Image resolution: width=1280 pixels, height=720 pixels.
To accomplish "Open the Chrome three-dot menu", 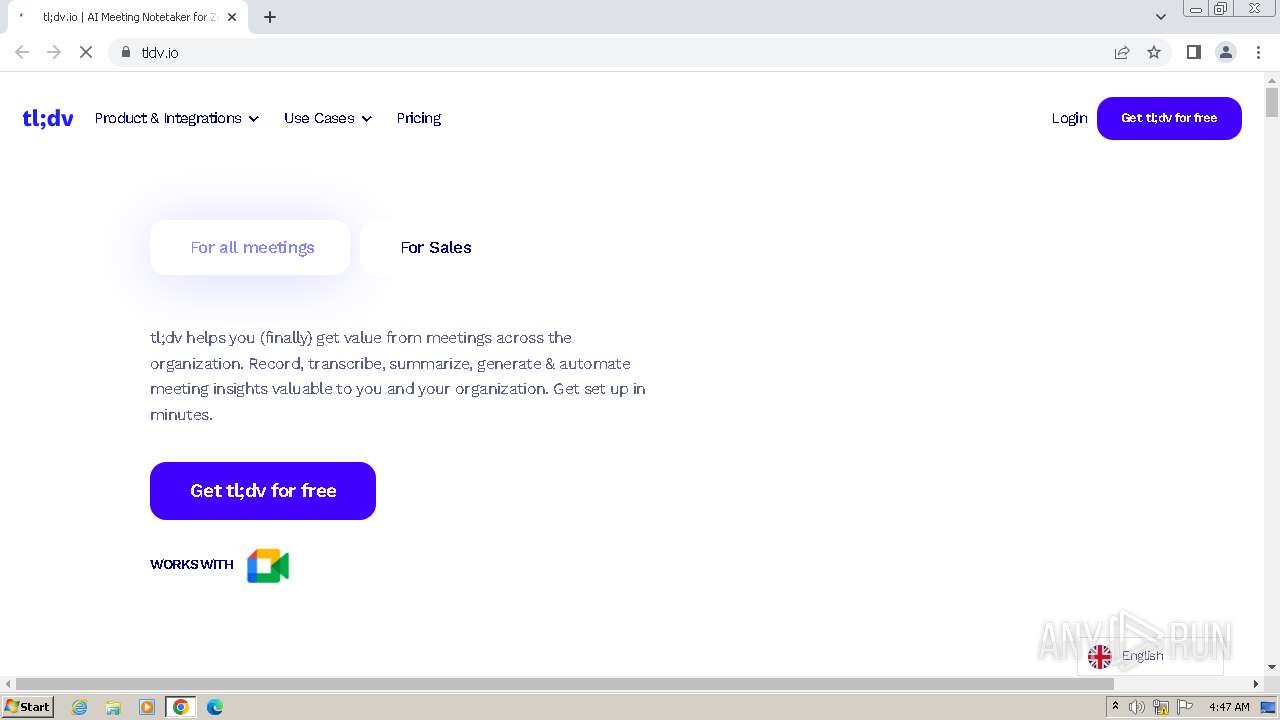I will (x=1258, y=52).
